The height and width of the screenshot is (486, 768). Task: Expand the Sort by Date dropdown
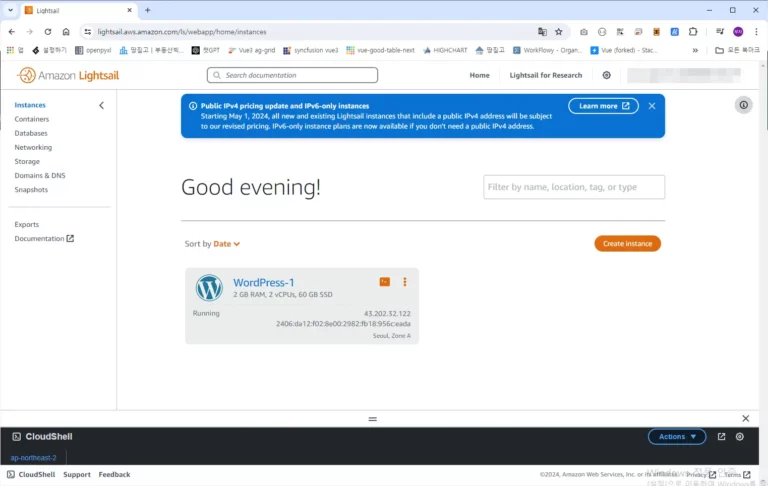[x=226, y=244]
